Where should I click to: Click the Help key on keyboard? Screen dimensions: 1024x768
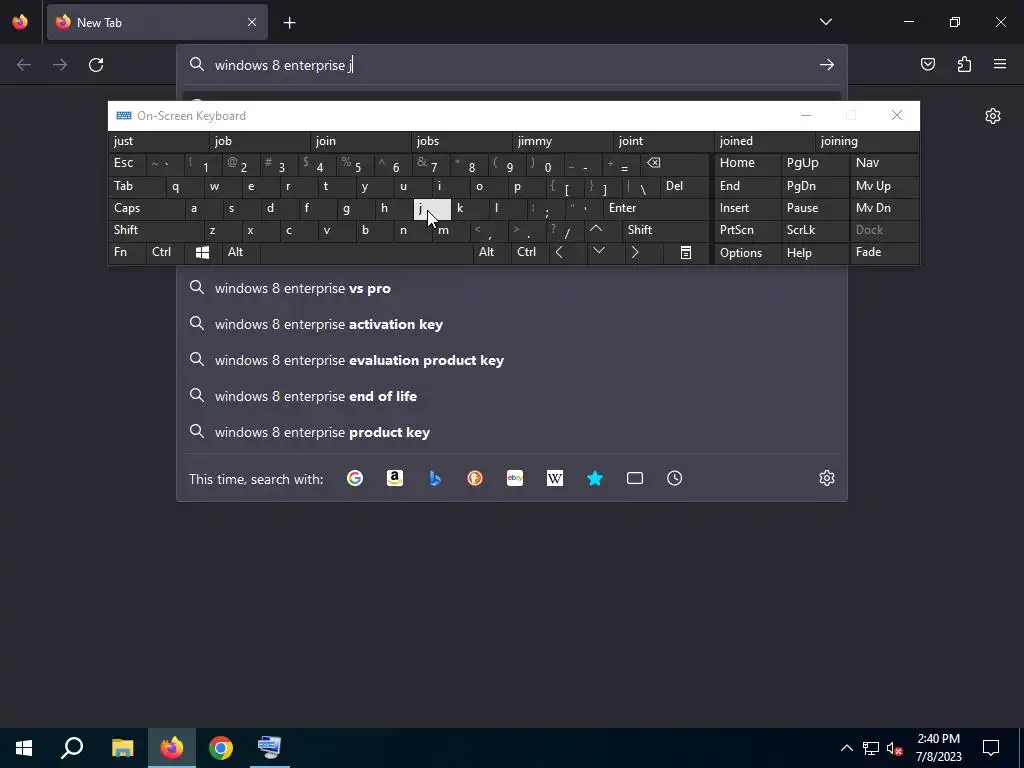pos(815,253)
